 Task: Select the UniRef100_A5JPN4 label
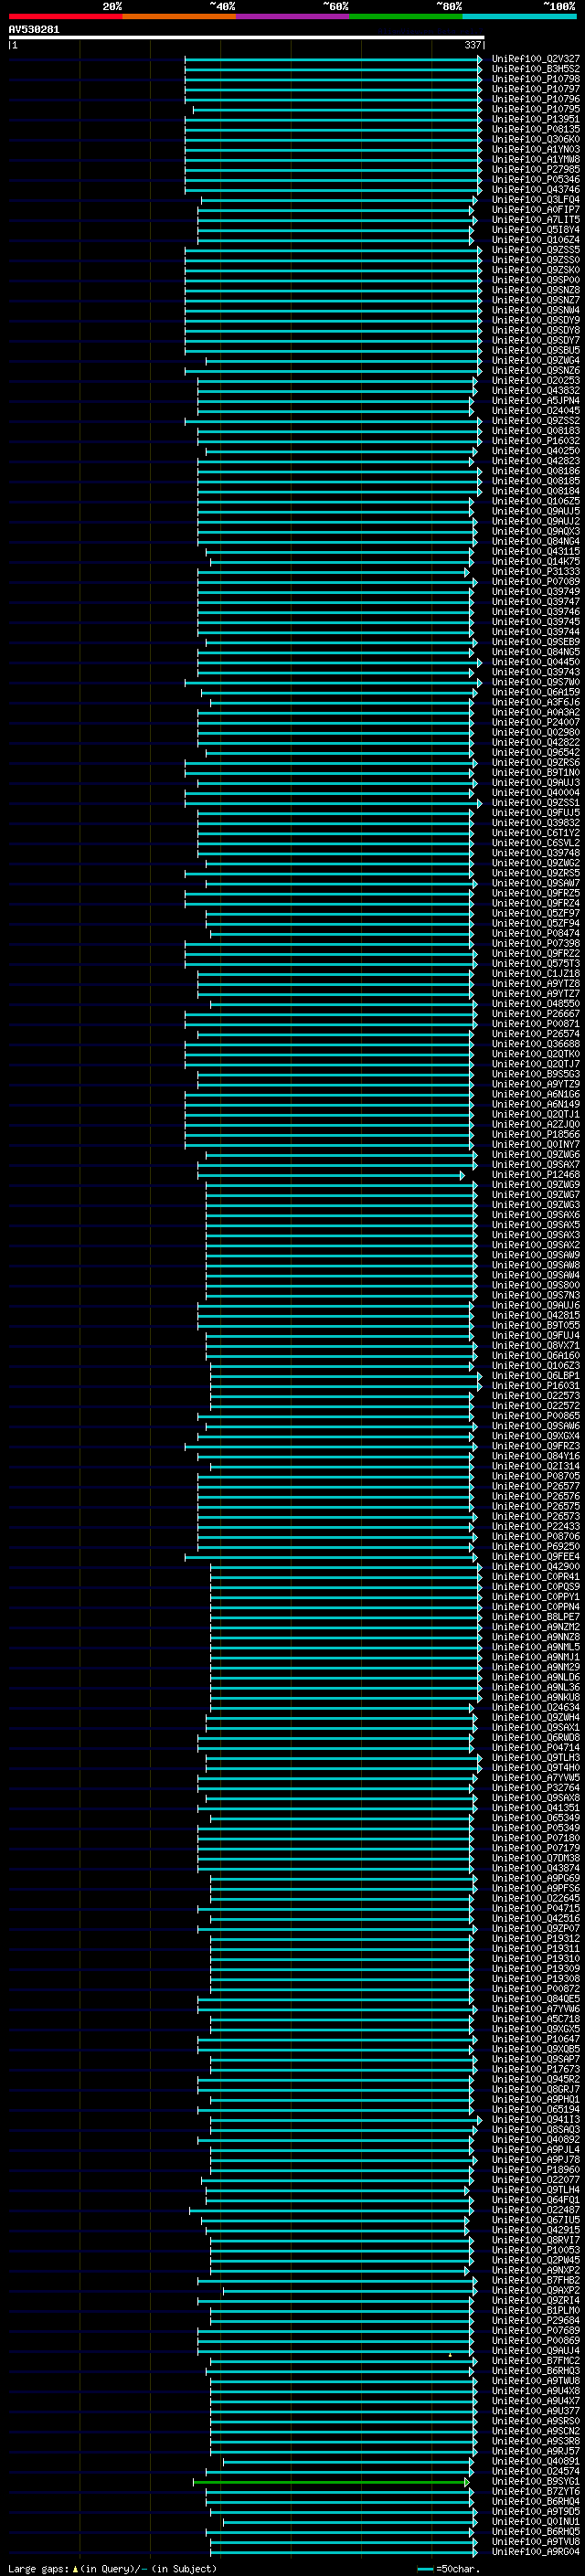tap(536, 401)
